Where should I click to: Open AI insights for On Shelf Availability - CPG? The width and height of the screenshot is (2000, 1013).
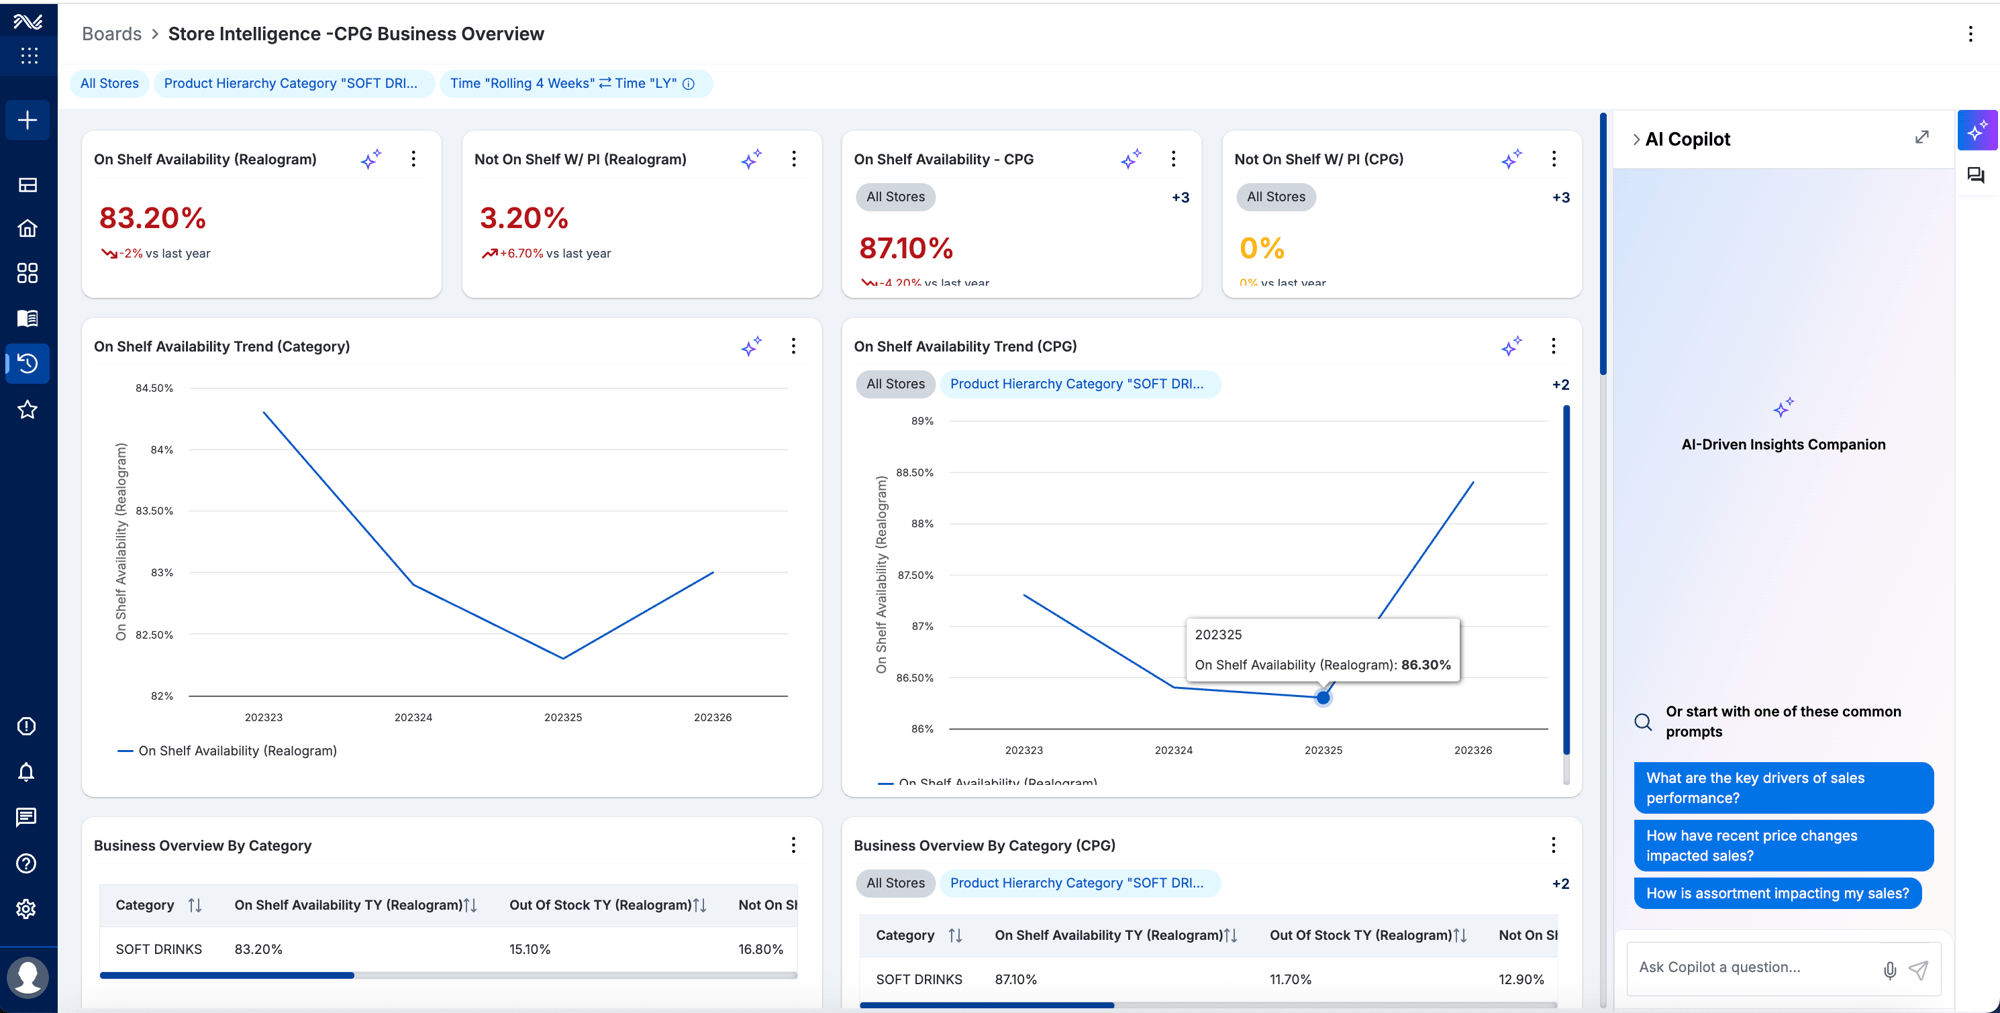pyautogui.click(x=1131, y=159)
